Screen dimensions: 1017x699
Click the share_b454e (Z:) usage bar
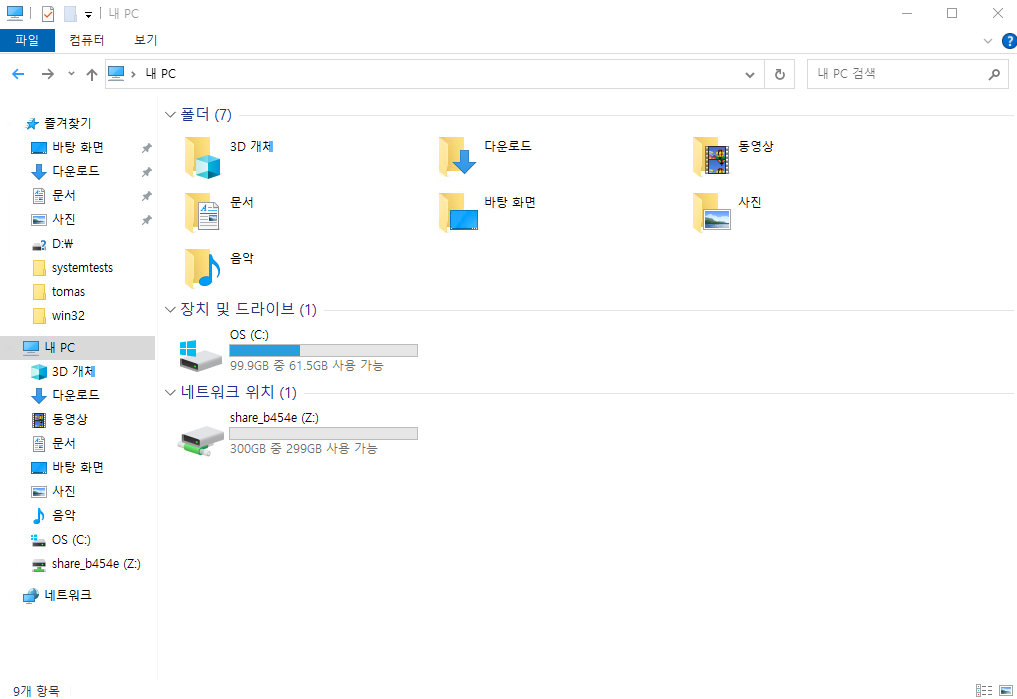coord(324,434)
